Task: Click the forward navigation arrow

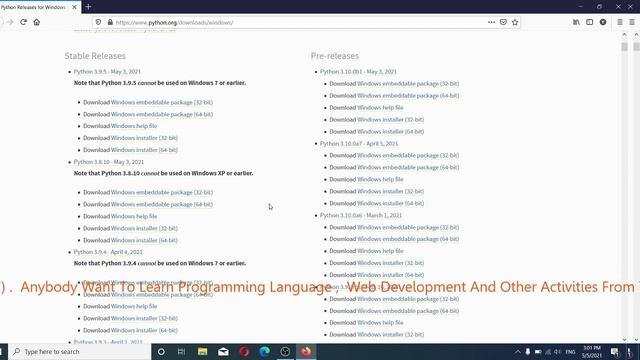Action: click(10, 22)
